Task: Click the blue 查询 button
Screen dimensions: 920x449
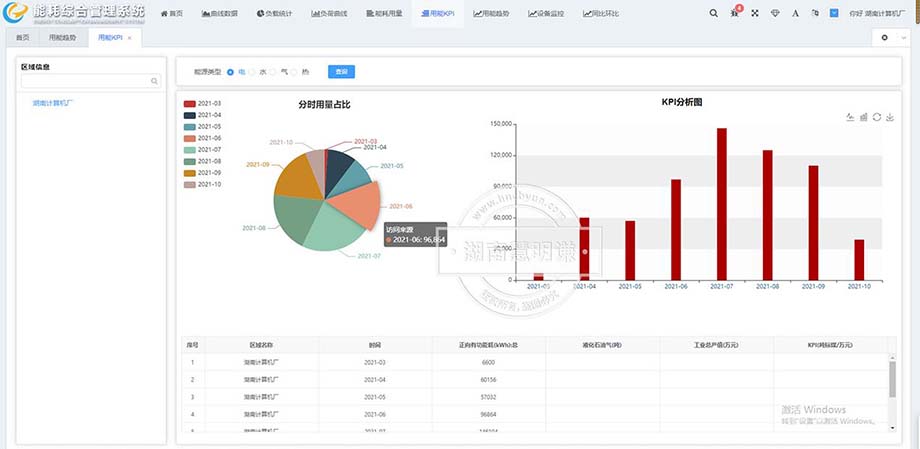Action: tap(341, 72)
